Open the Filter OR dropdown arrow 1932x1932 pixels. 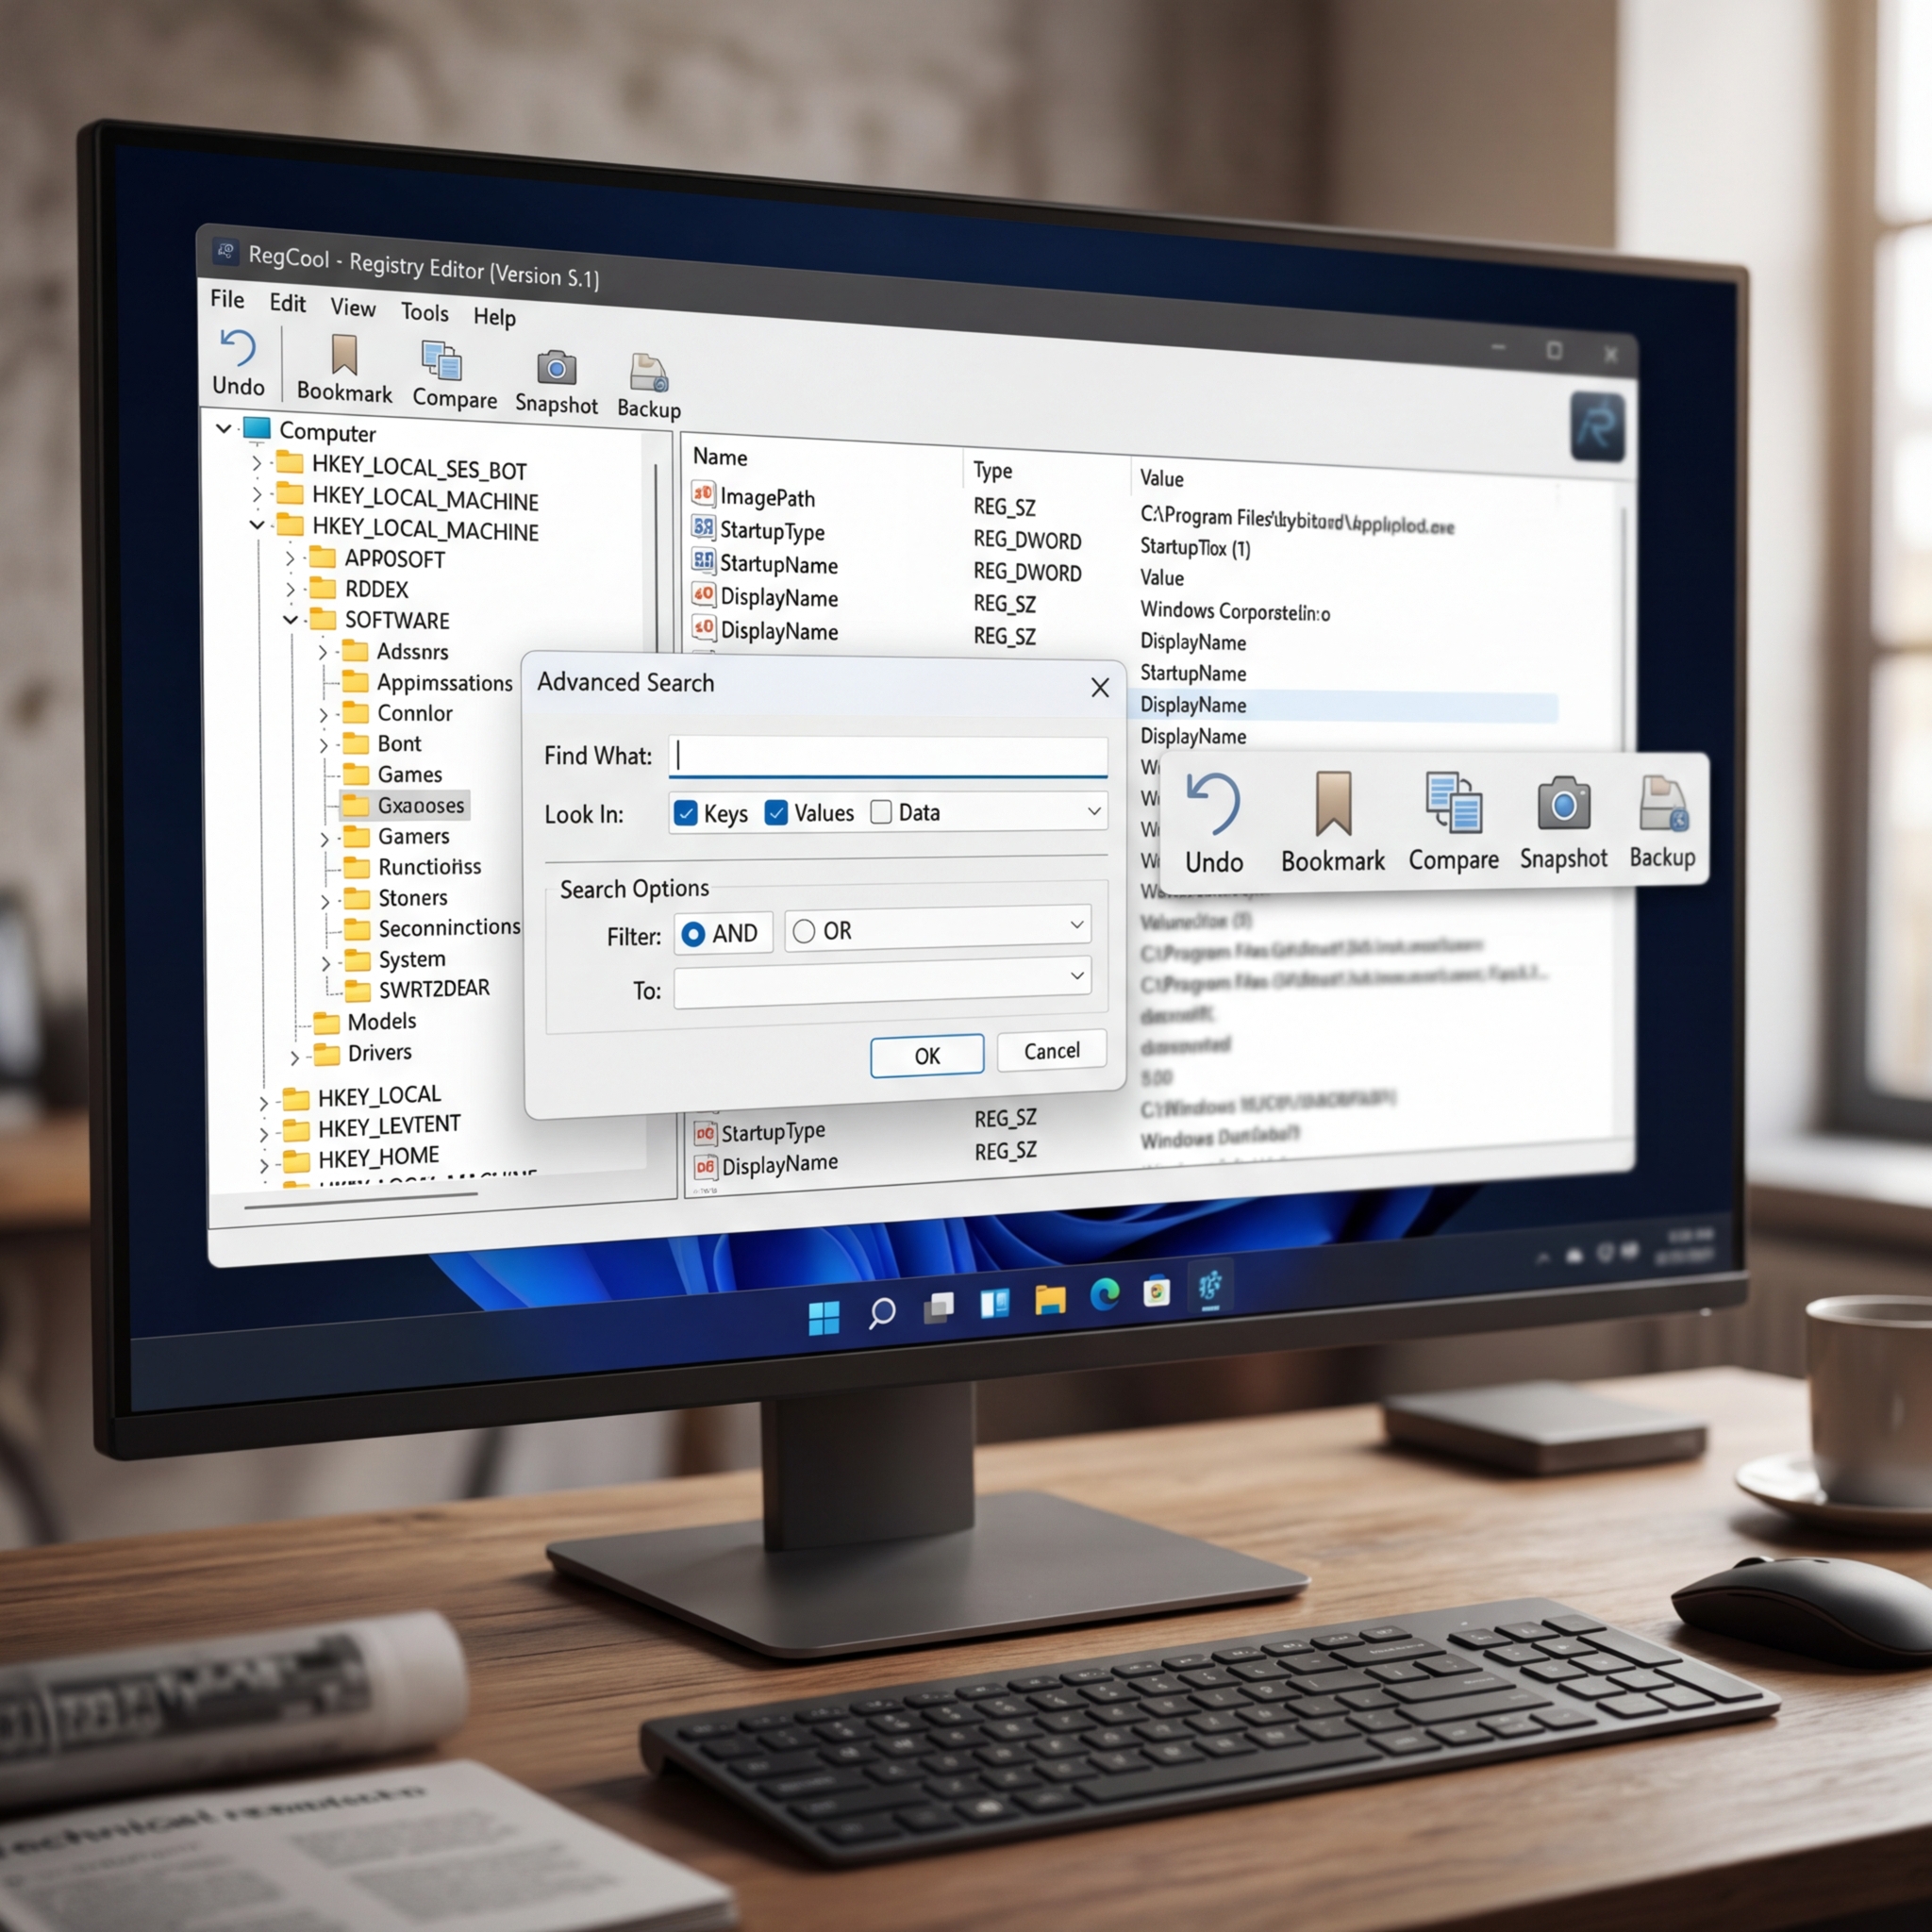[1077, 925]
